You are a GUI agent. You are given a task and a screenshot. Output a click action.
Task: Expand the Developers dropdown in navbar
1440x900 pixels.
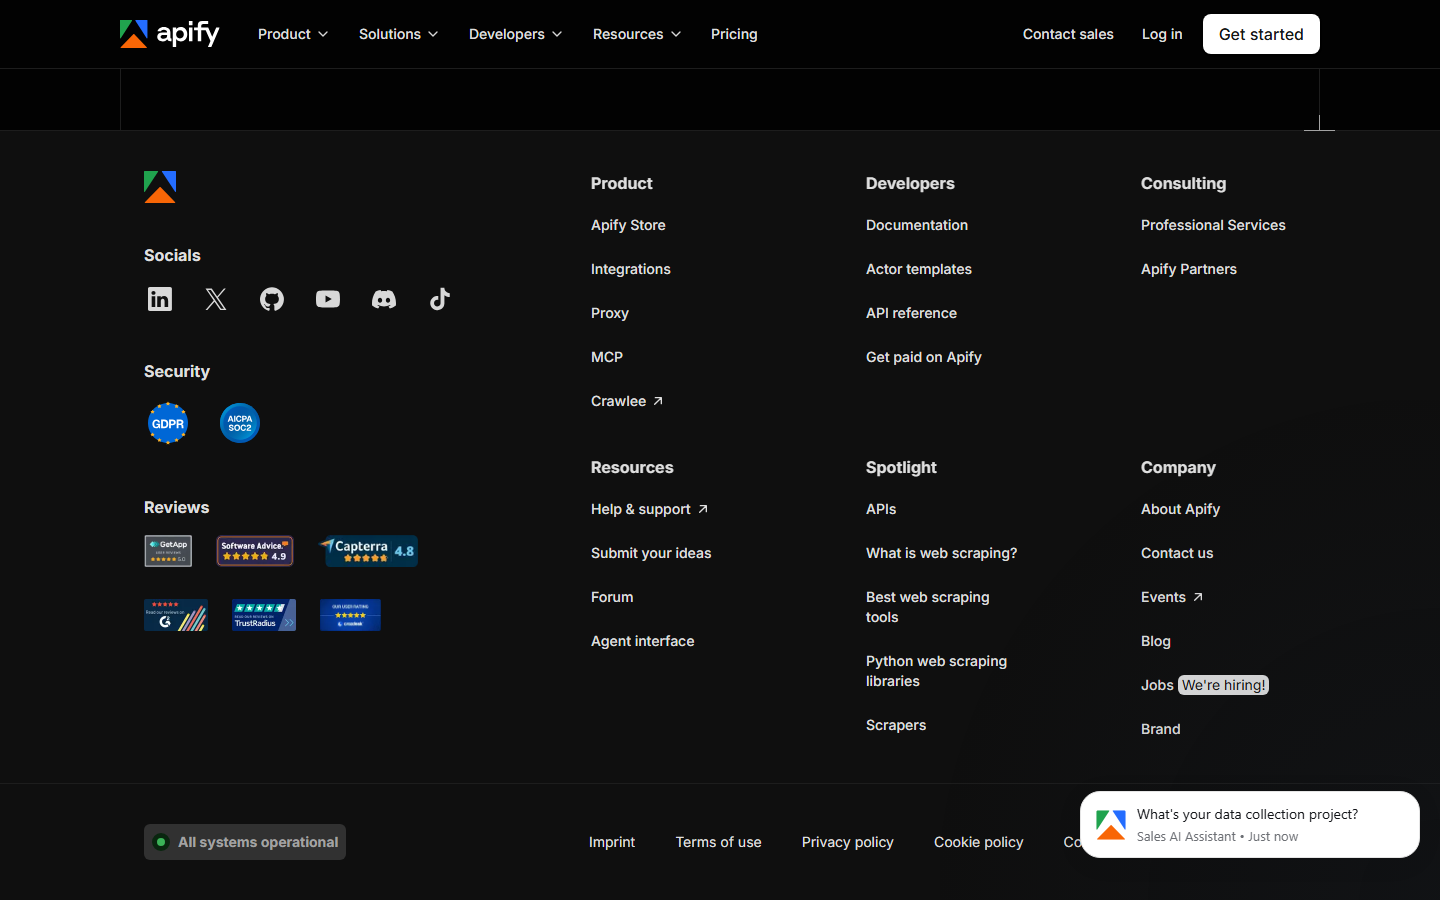coord(515,34)
